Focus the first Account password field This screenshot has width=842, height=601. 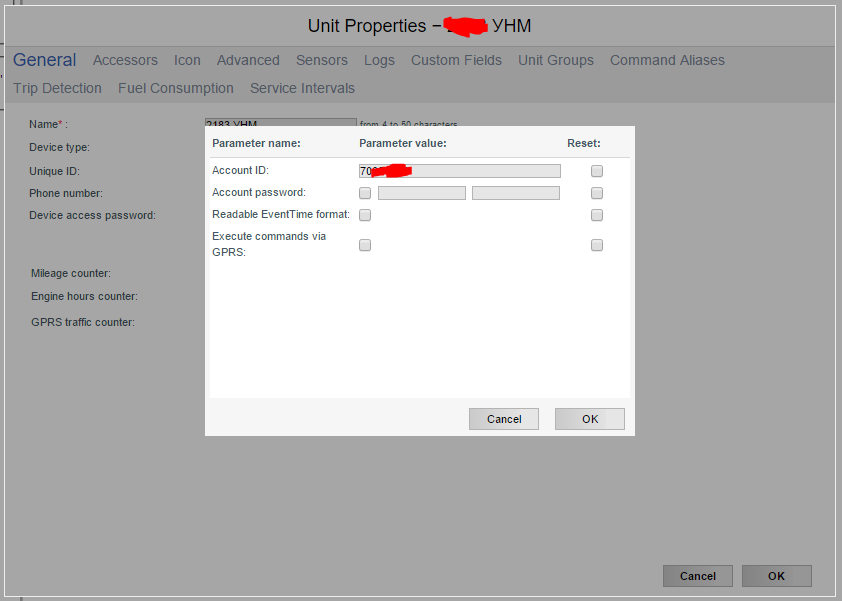[421, 193]
